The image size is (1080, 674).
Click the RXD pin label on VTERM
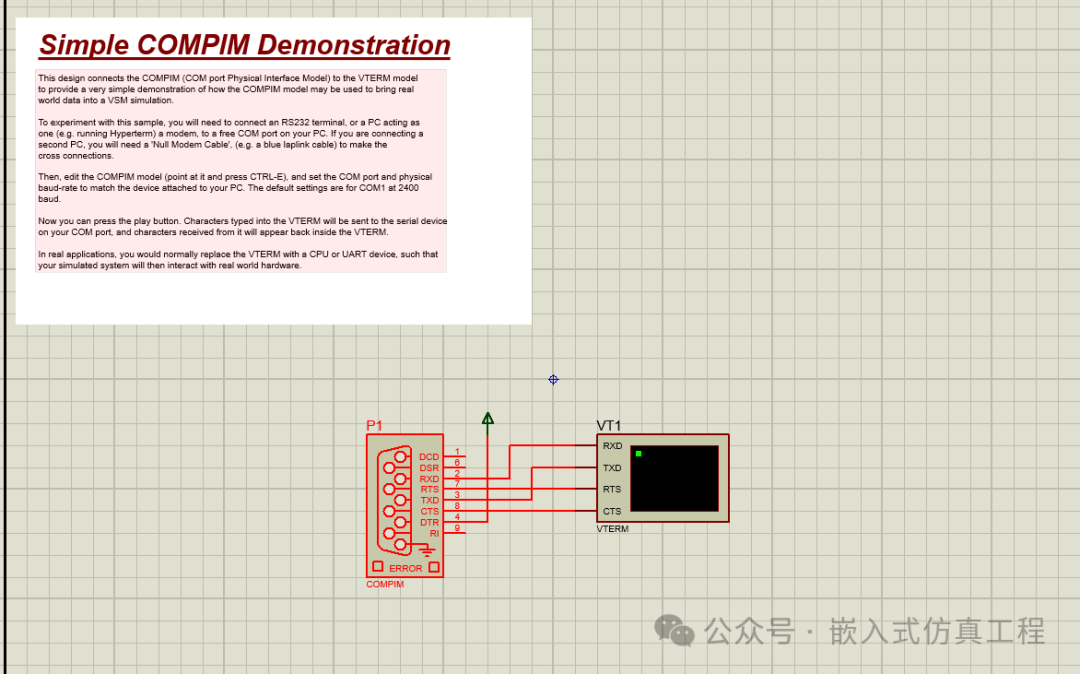612,446
